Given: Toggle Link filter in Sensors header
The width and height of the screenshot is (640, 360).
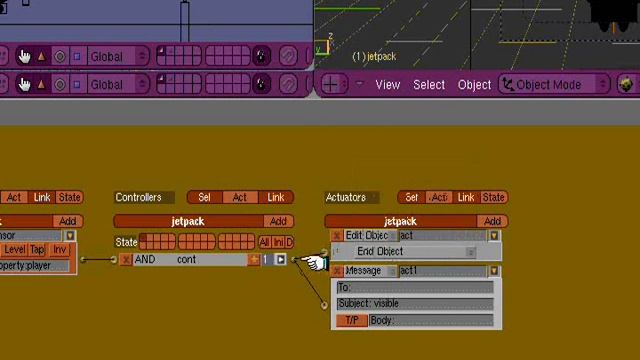Looking at the screenshot, I should pos(42,198).
